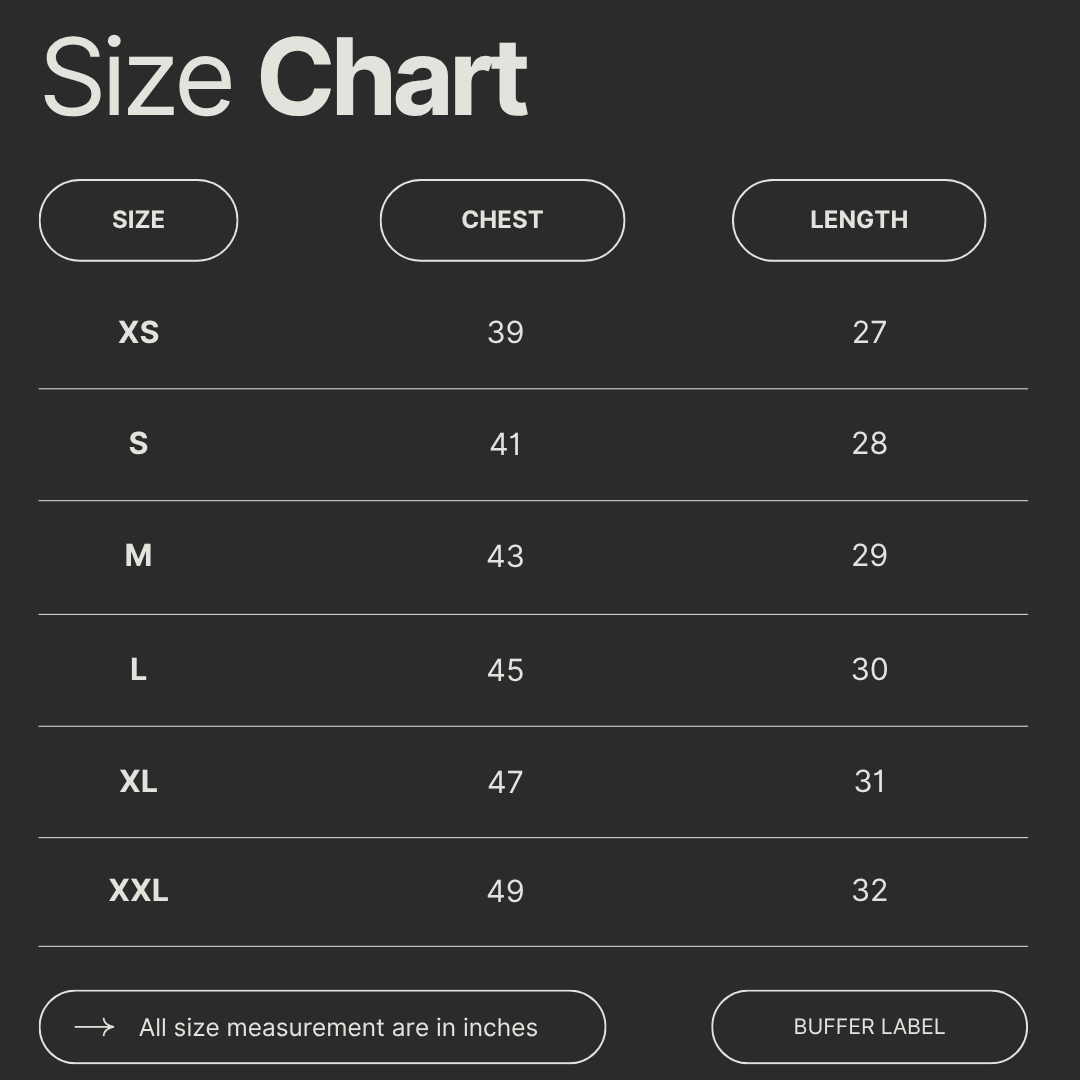Screen dimensions: 1080x1080
Task: Click the arrow icon in measurement note
Action: click(94, 1027)
